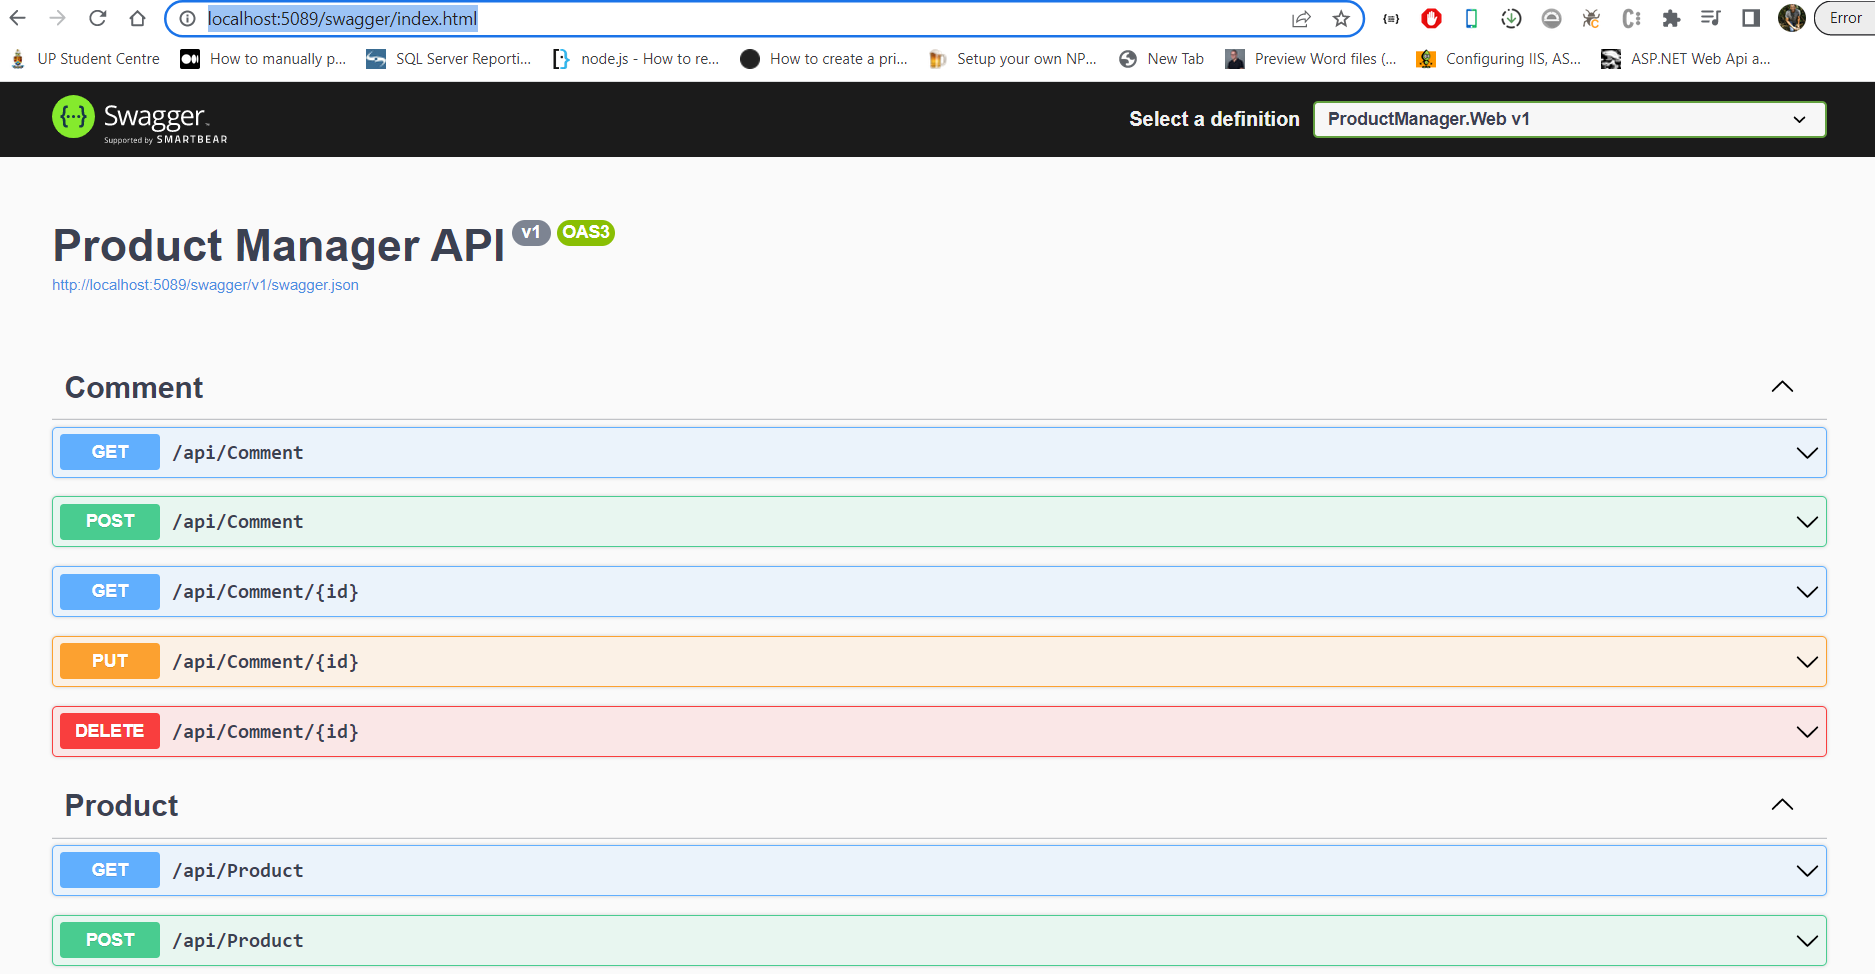Click the v1 version badge

(x=531, y=232)
